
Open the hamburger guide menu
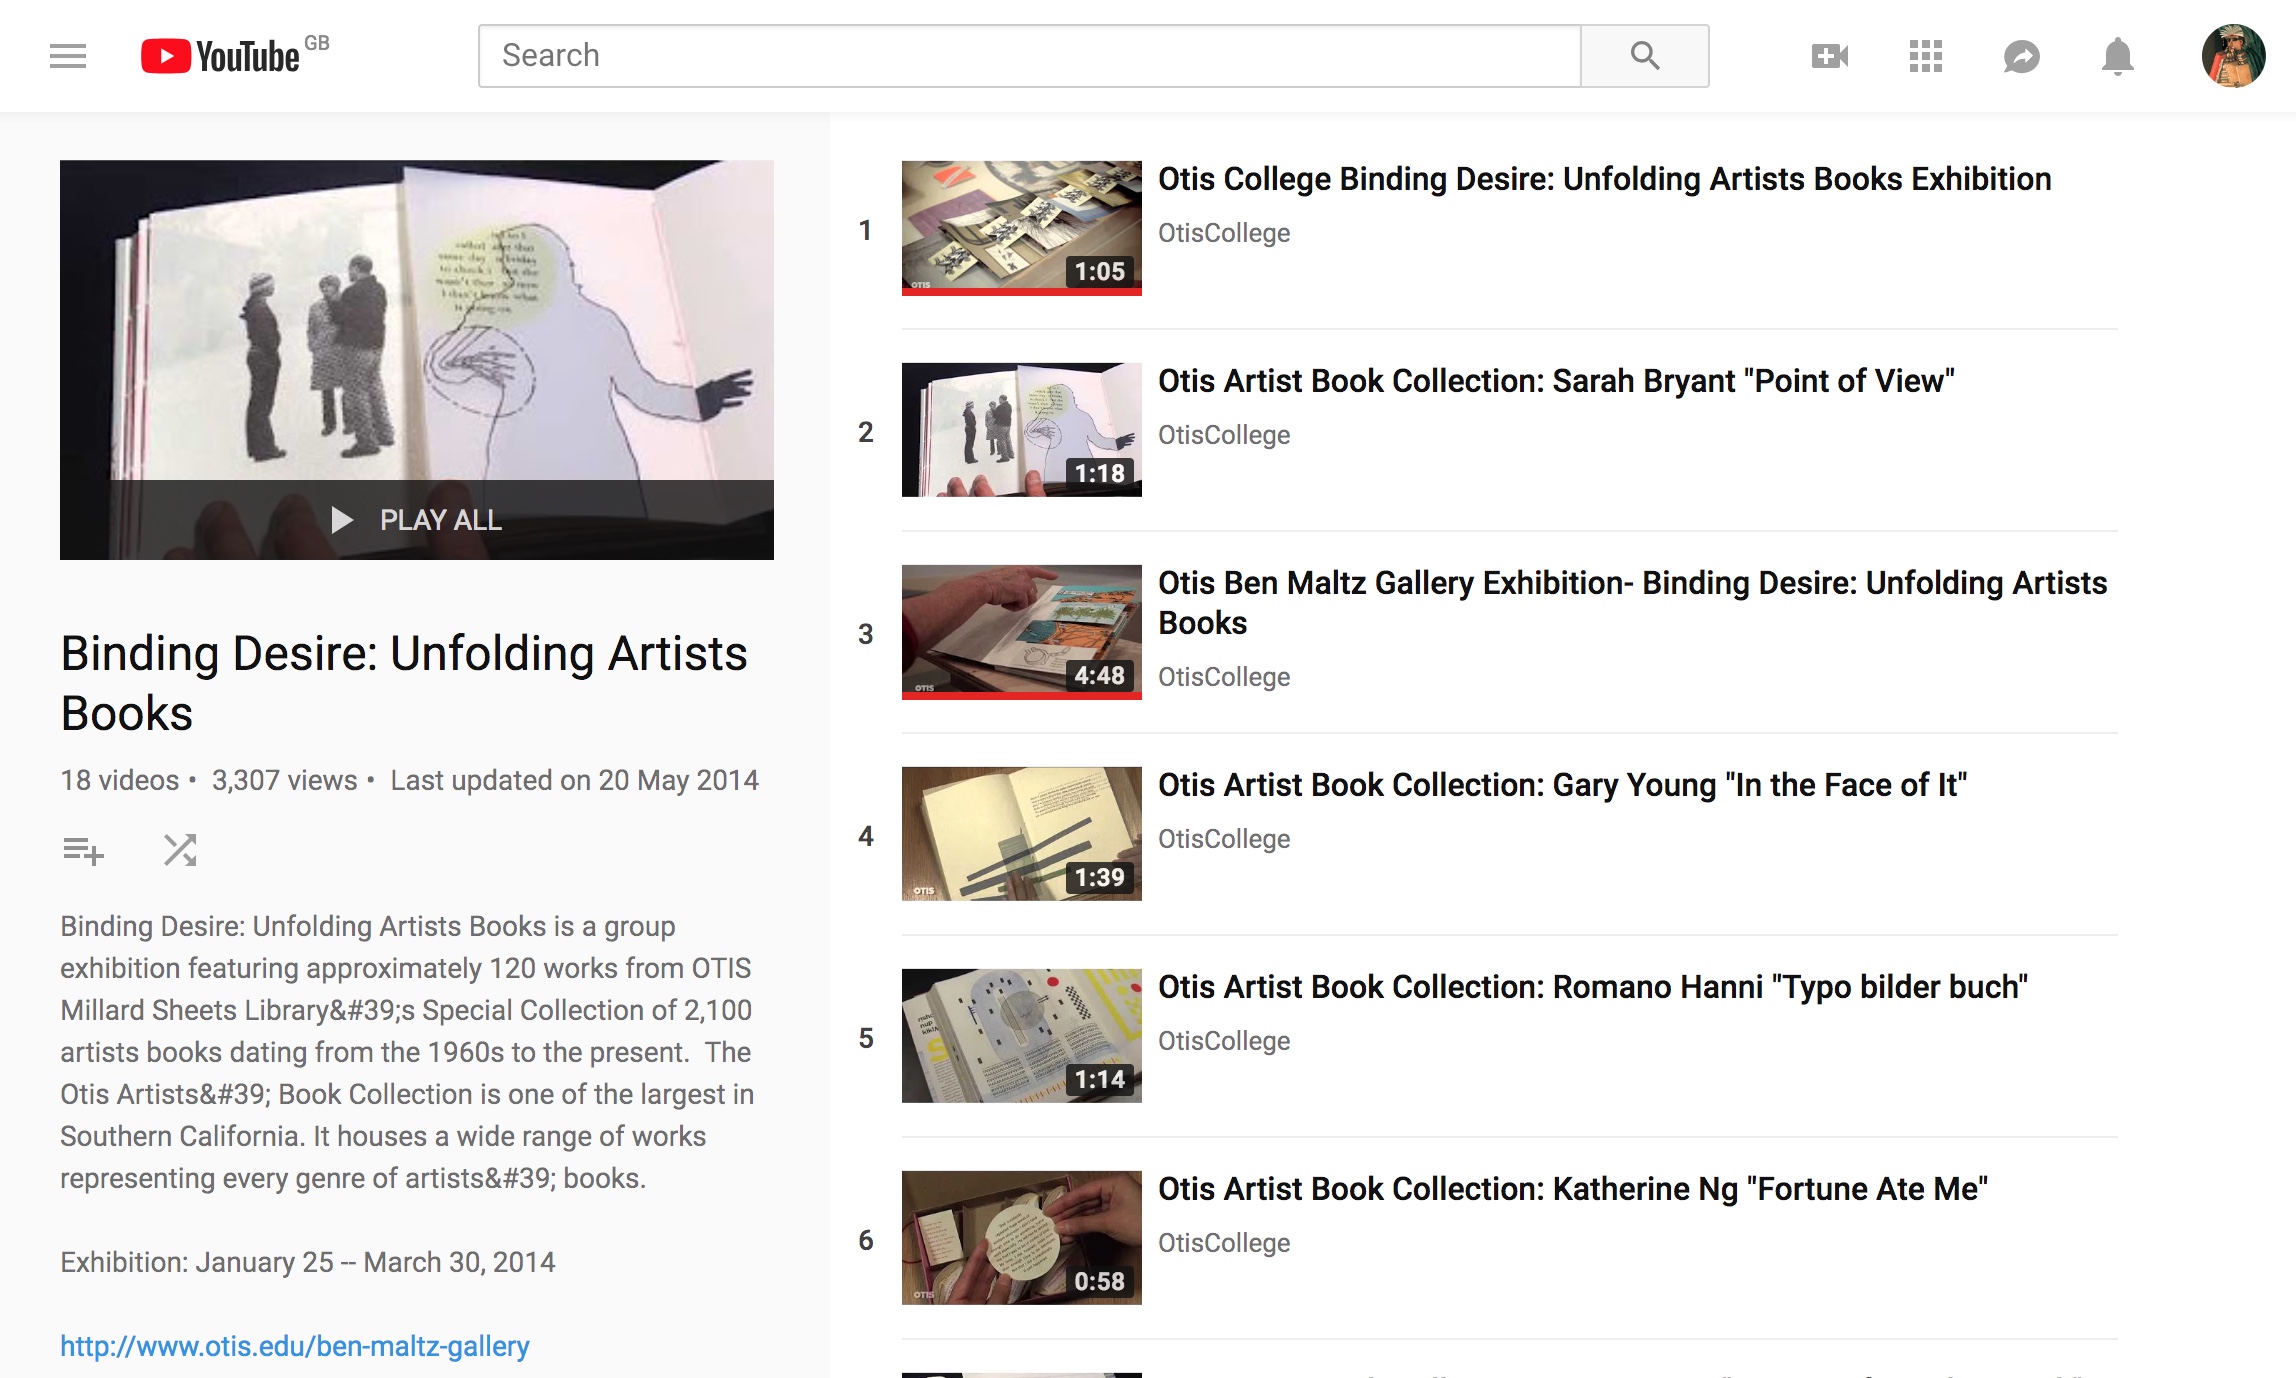click(x=68, y=56)
